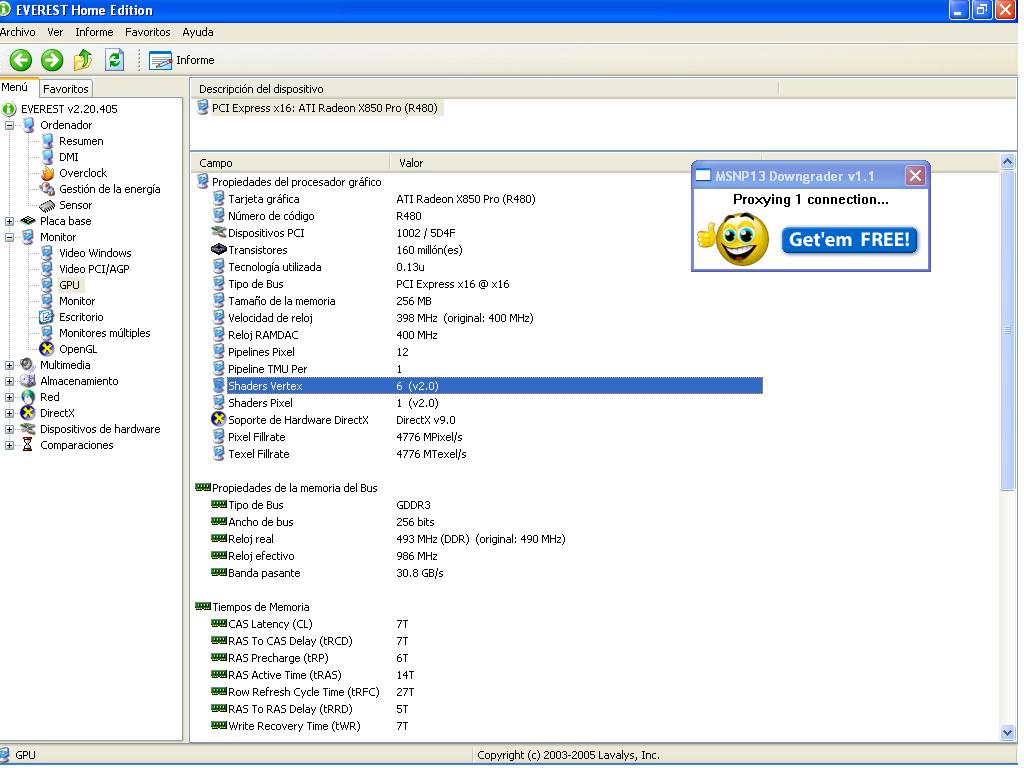This screenshot has width=1024, height=768.
Task: Click the vertical scrollbar thumb
Action: pyautogui.click(x=1007, y=330)
